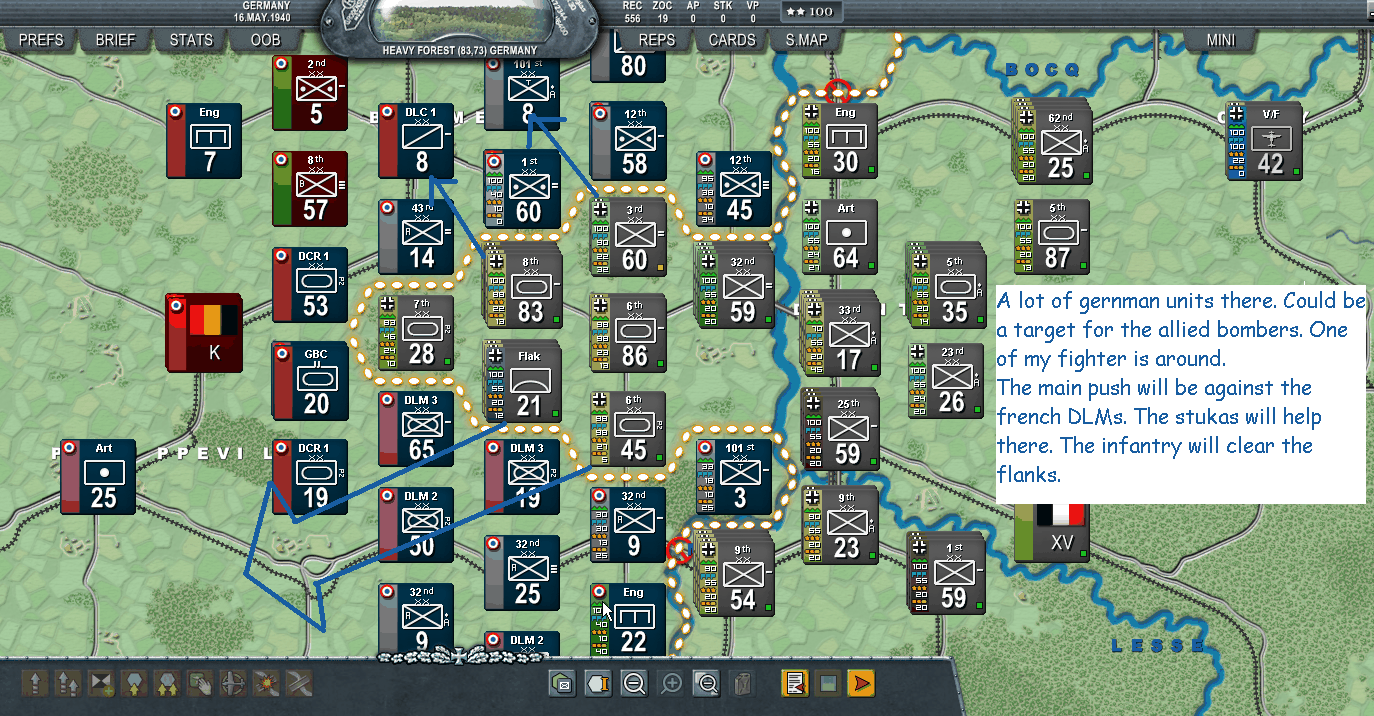This screenshot has height=716, width=1374.
Task: Select the 5th counter with 35
Action: tap(945, 285)
